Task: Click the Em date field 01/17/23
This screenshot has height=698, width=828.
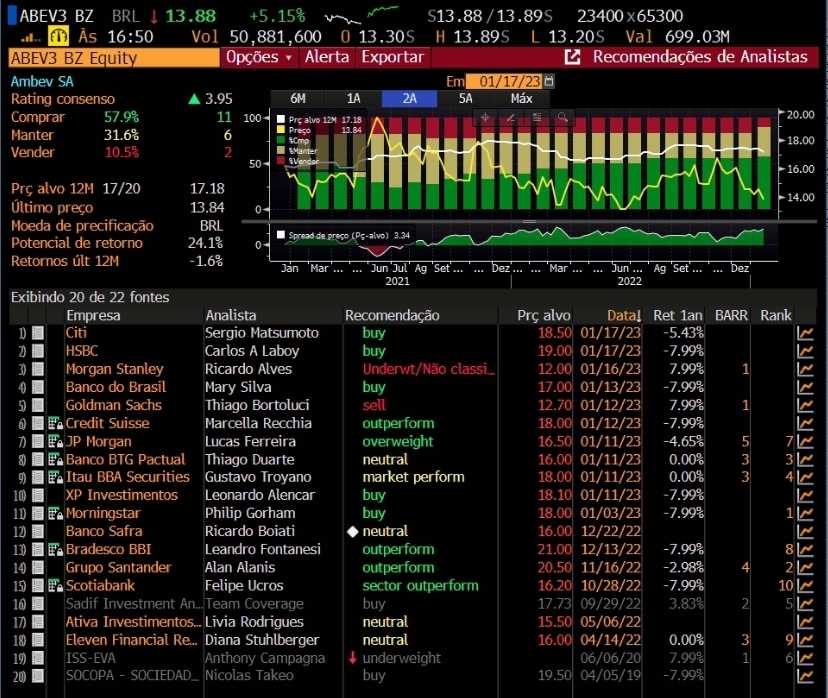Action: (x=504, y=81)
